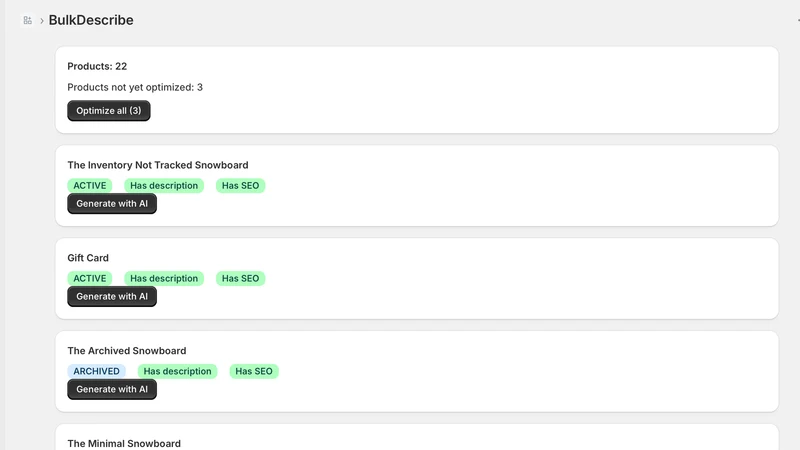Click the BulkDescribe page title
The image size is (800, 450).
pos(91,20)
